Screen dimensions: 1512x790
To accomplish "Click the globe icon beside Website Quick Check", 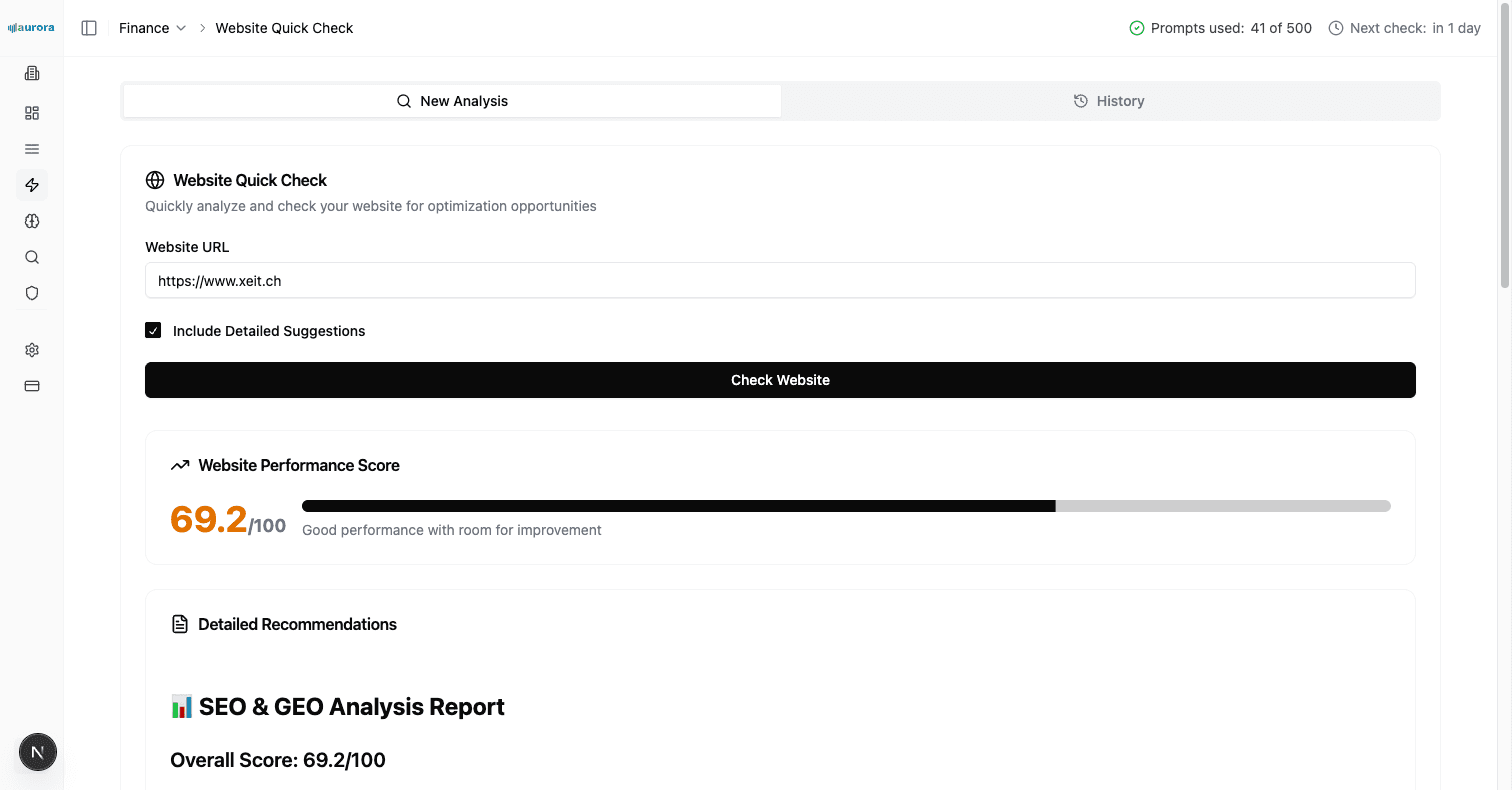I will (x=155, y=180).
